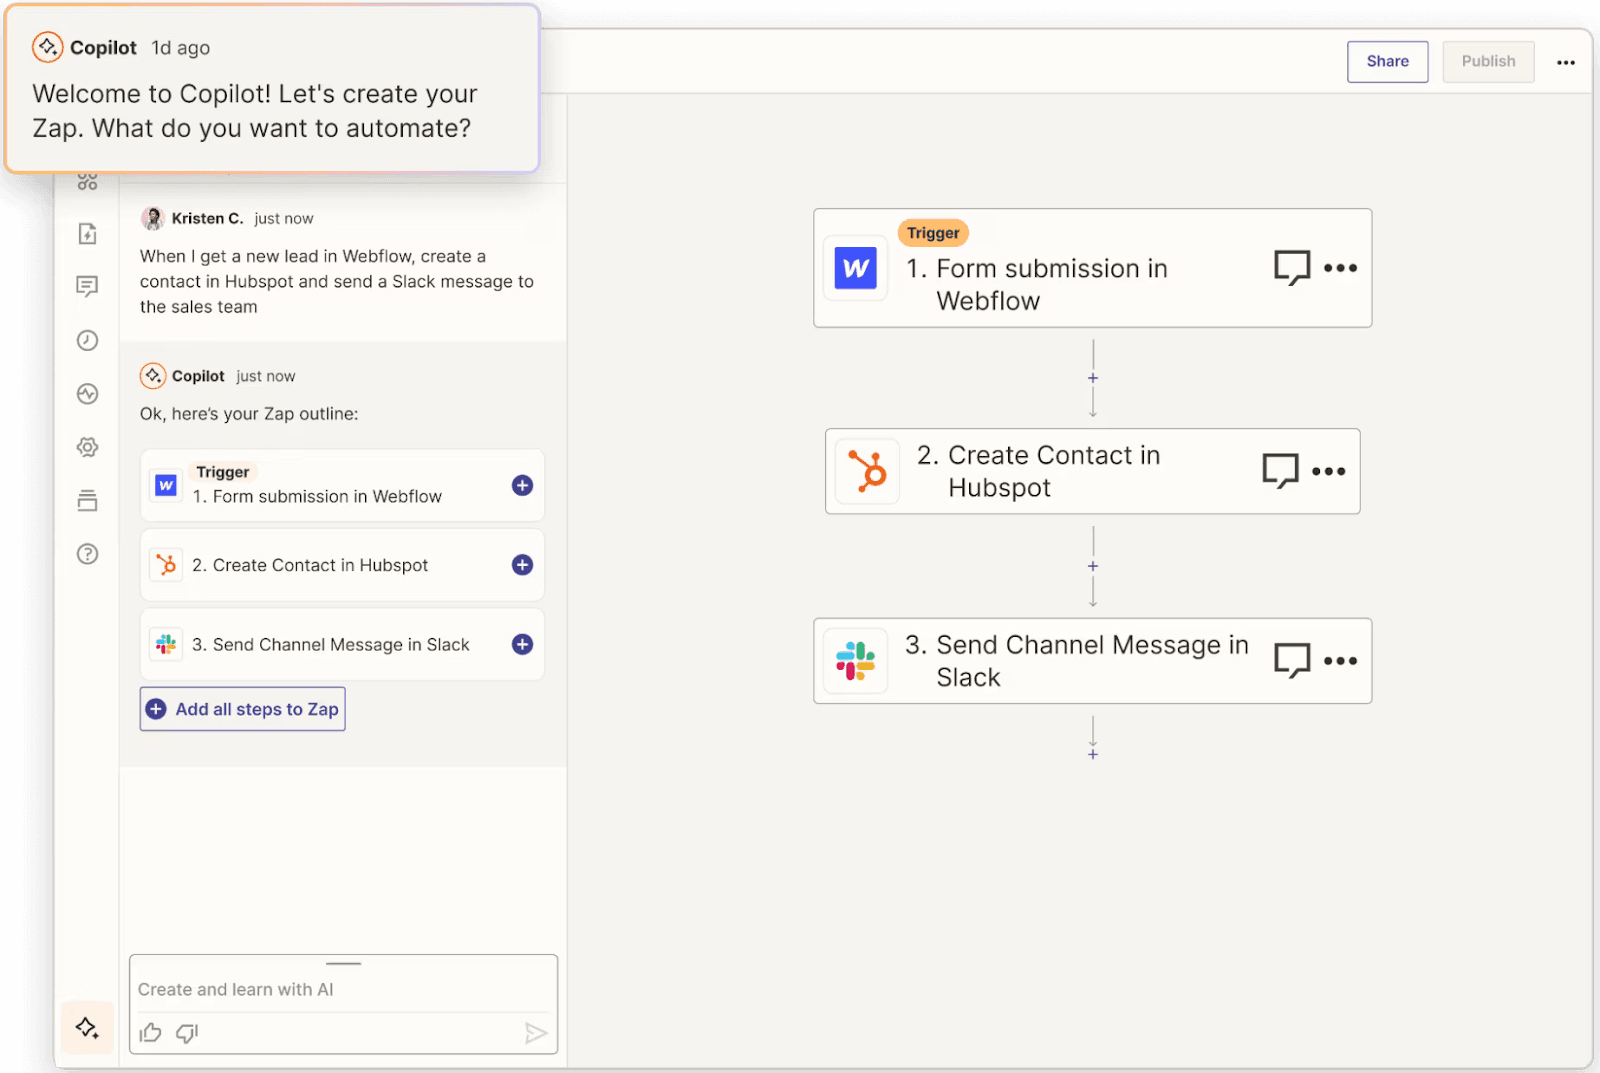Focus the Create and learn with AI input
Screen dimensions: 1600x1073
[x=343, y=989]
